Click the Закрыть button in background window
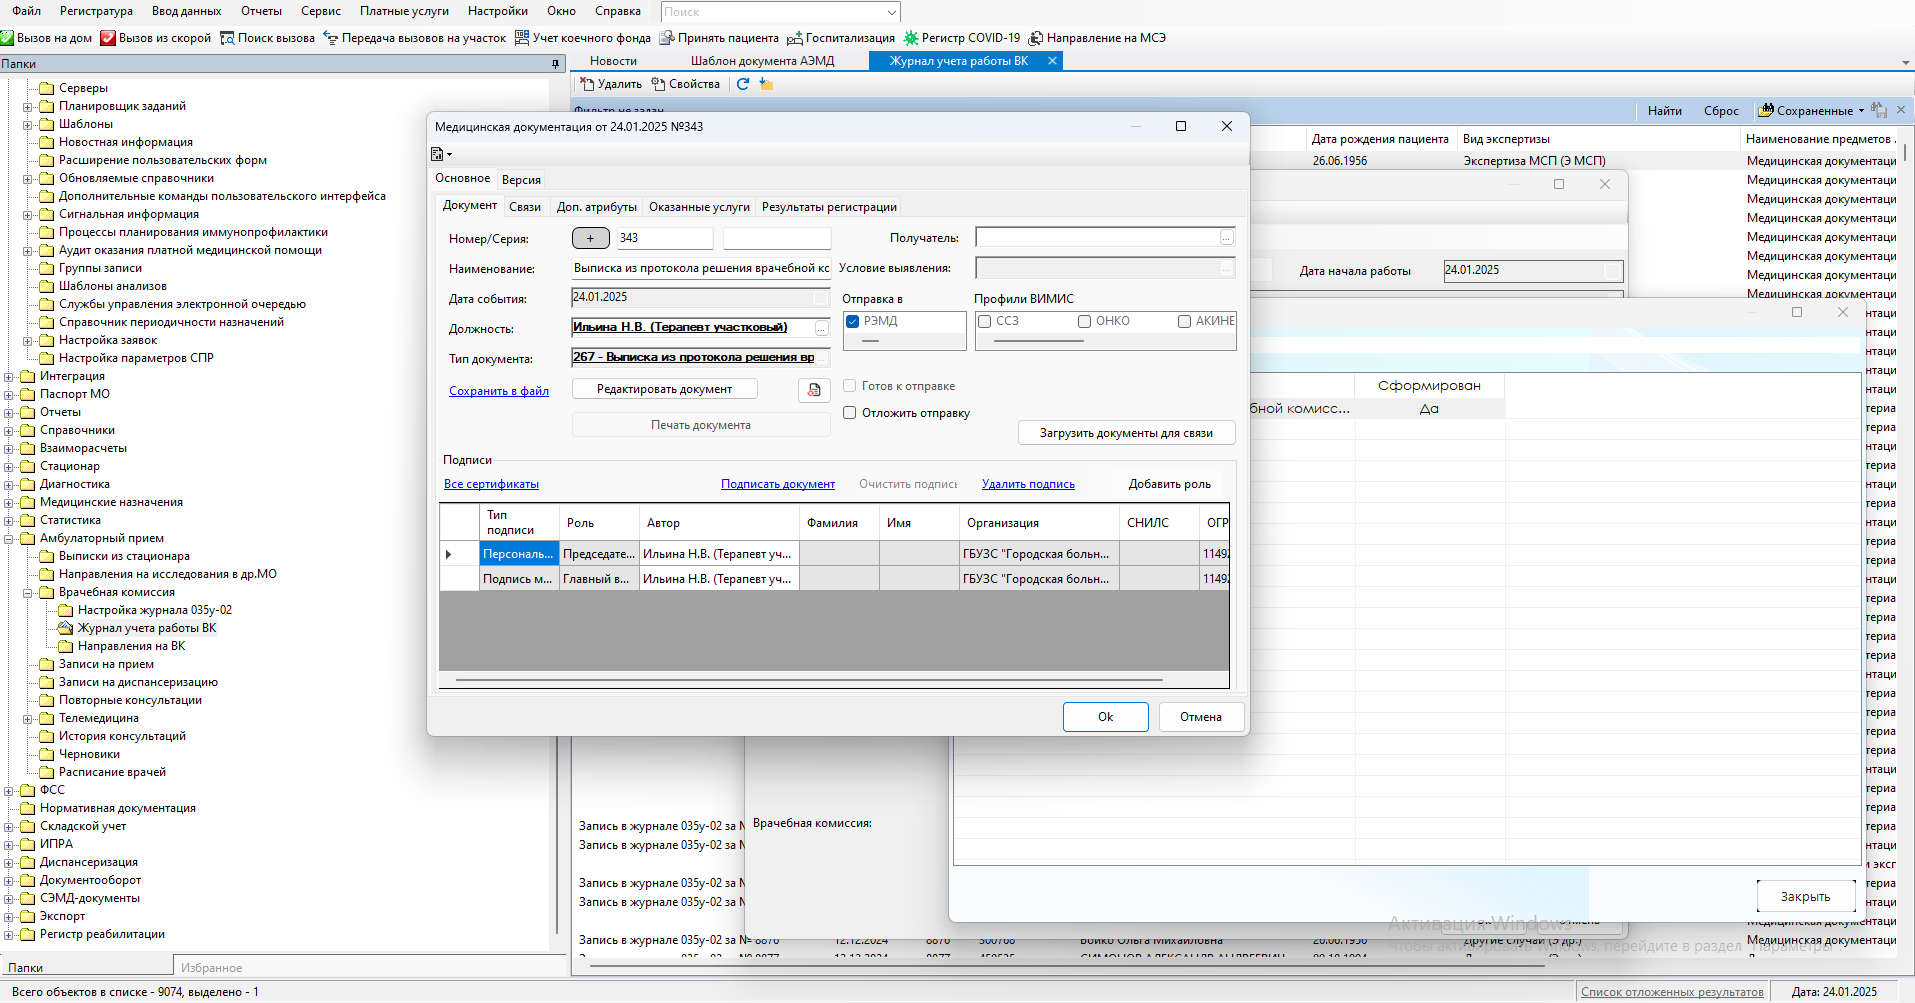The height and width of the screenshot is (1003, 1915). tap(1805, 896)
